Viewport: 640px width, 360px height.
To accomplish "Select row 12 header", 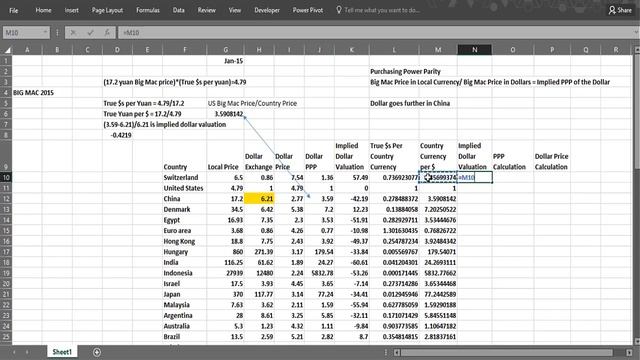I will [x=6, y=199].
